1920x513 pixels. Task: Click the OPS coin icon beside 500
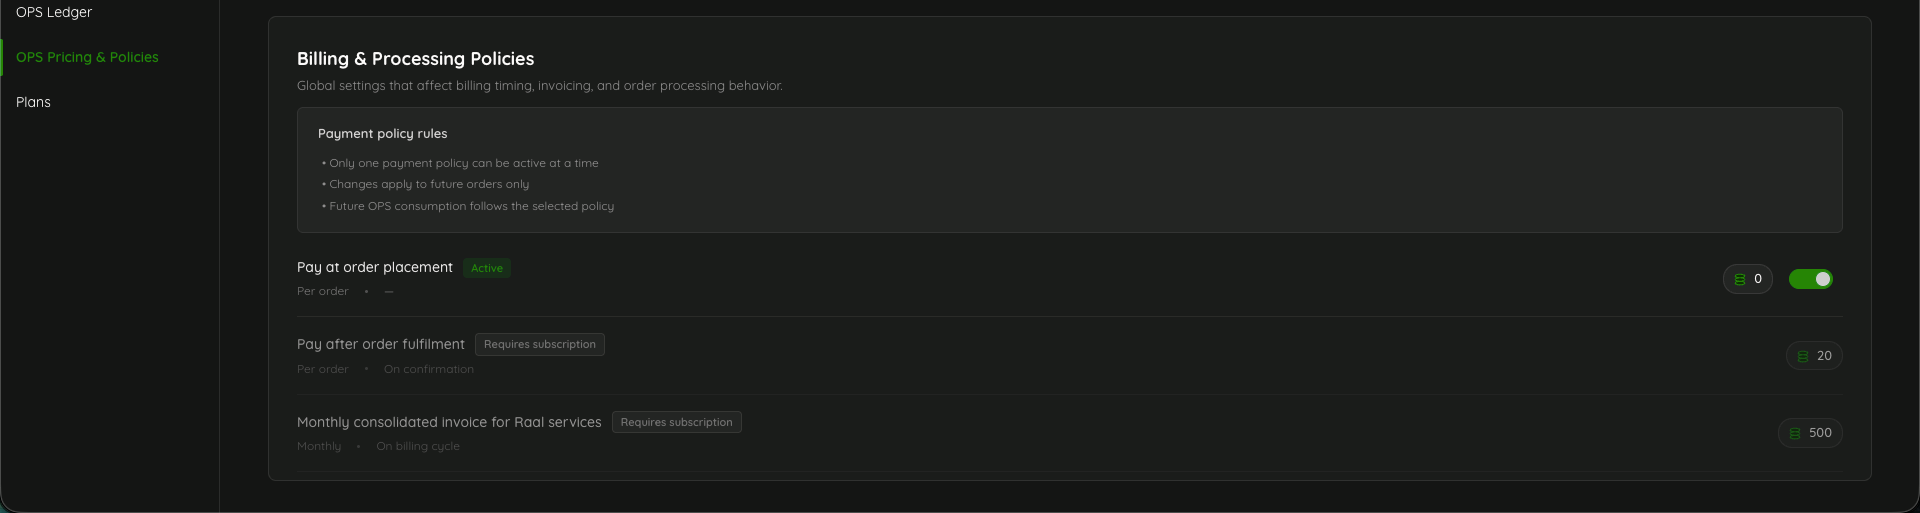pyautogui.click(x=1795, y=433)
